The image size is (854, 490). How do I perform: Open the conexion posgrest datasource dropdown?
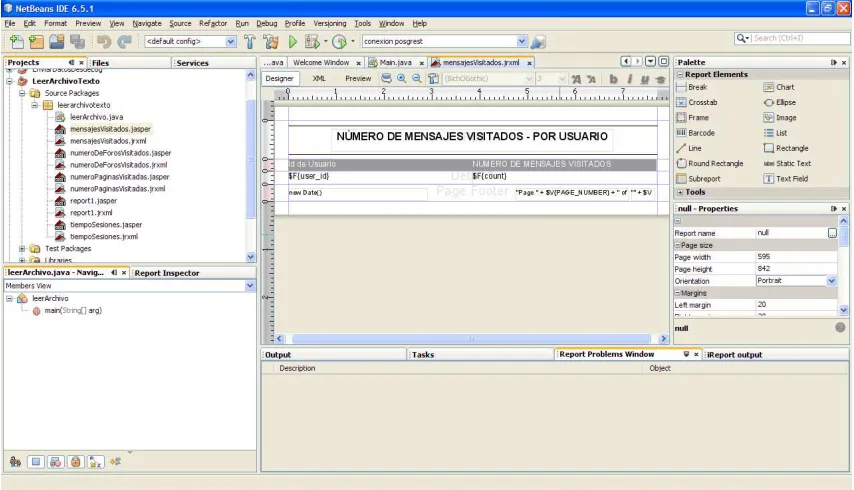521,41
